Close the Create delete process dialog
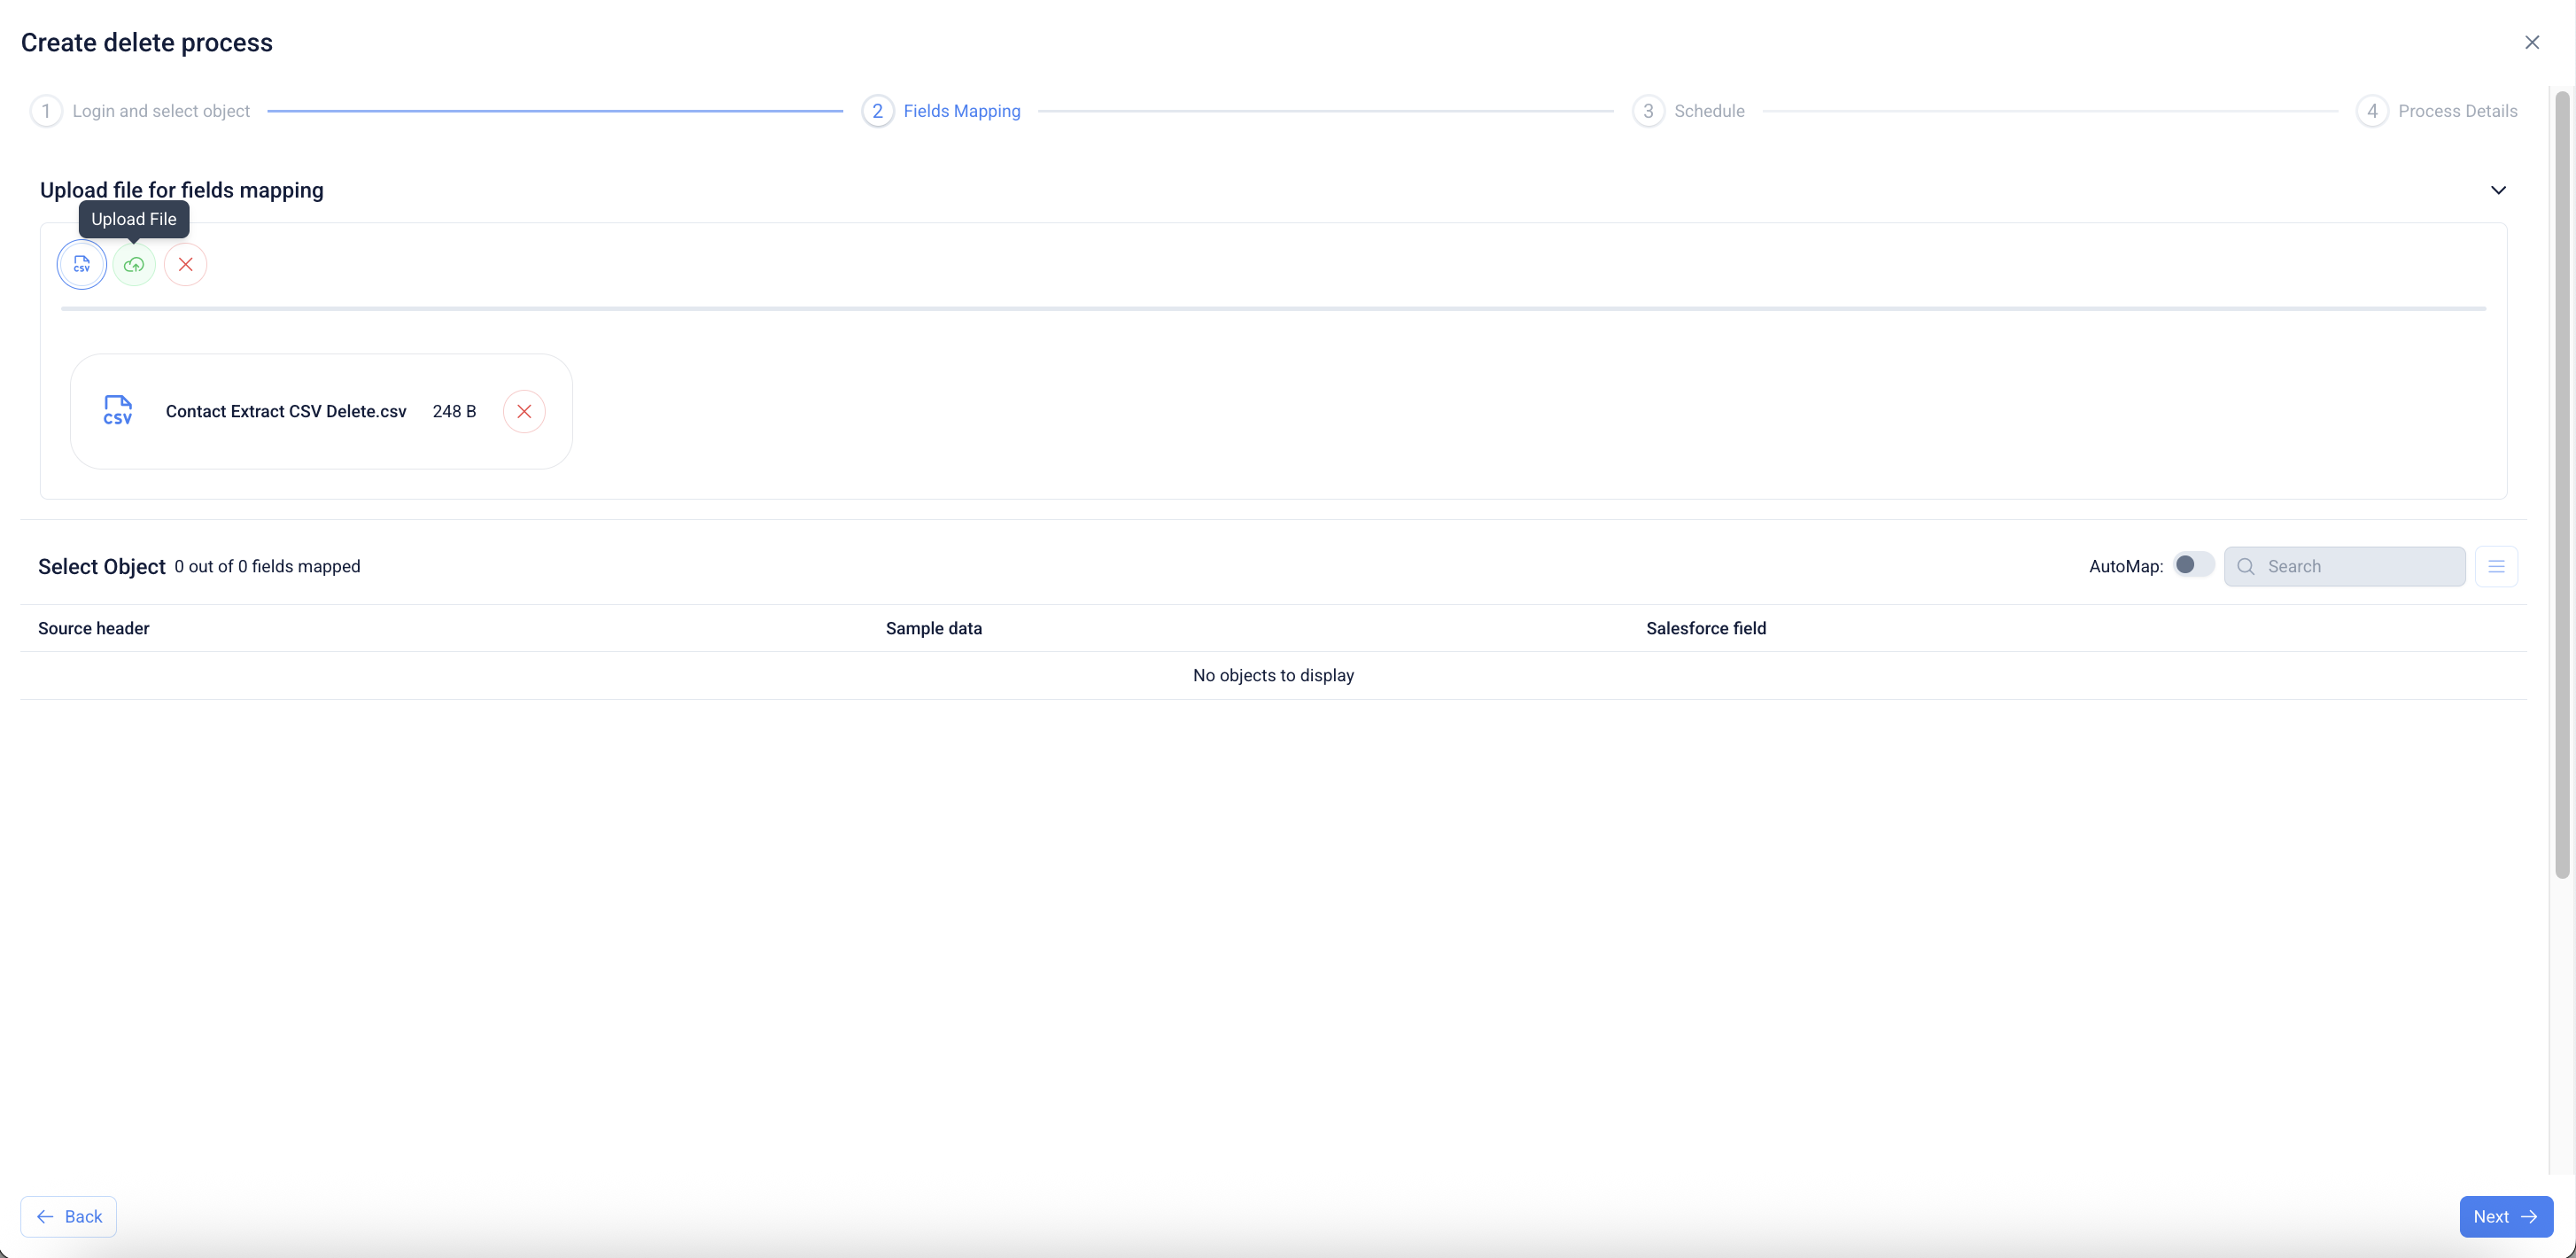This screenshot has width=2576, height=1258. click(x=2532, y=42)
